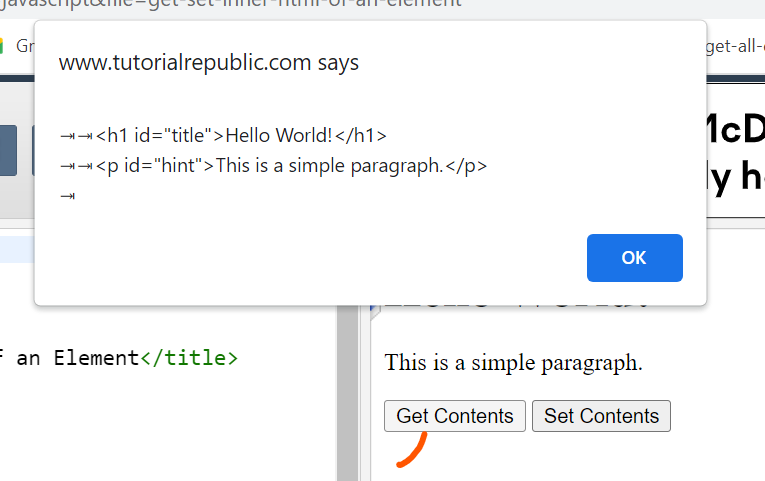
Task: Click the h1 Hello World line in alert
Action: click(240, 136)
